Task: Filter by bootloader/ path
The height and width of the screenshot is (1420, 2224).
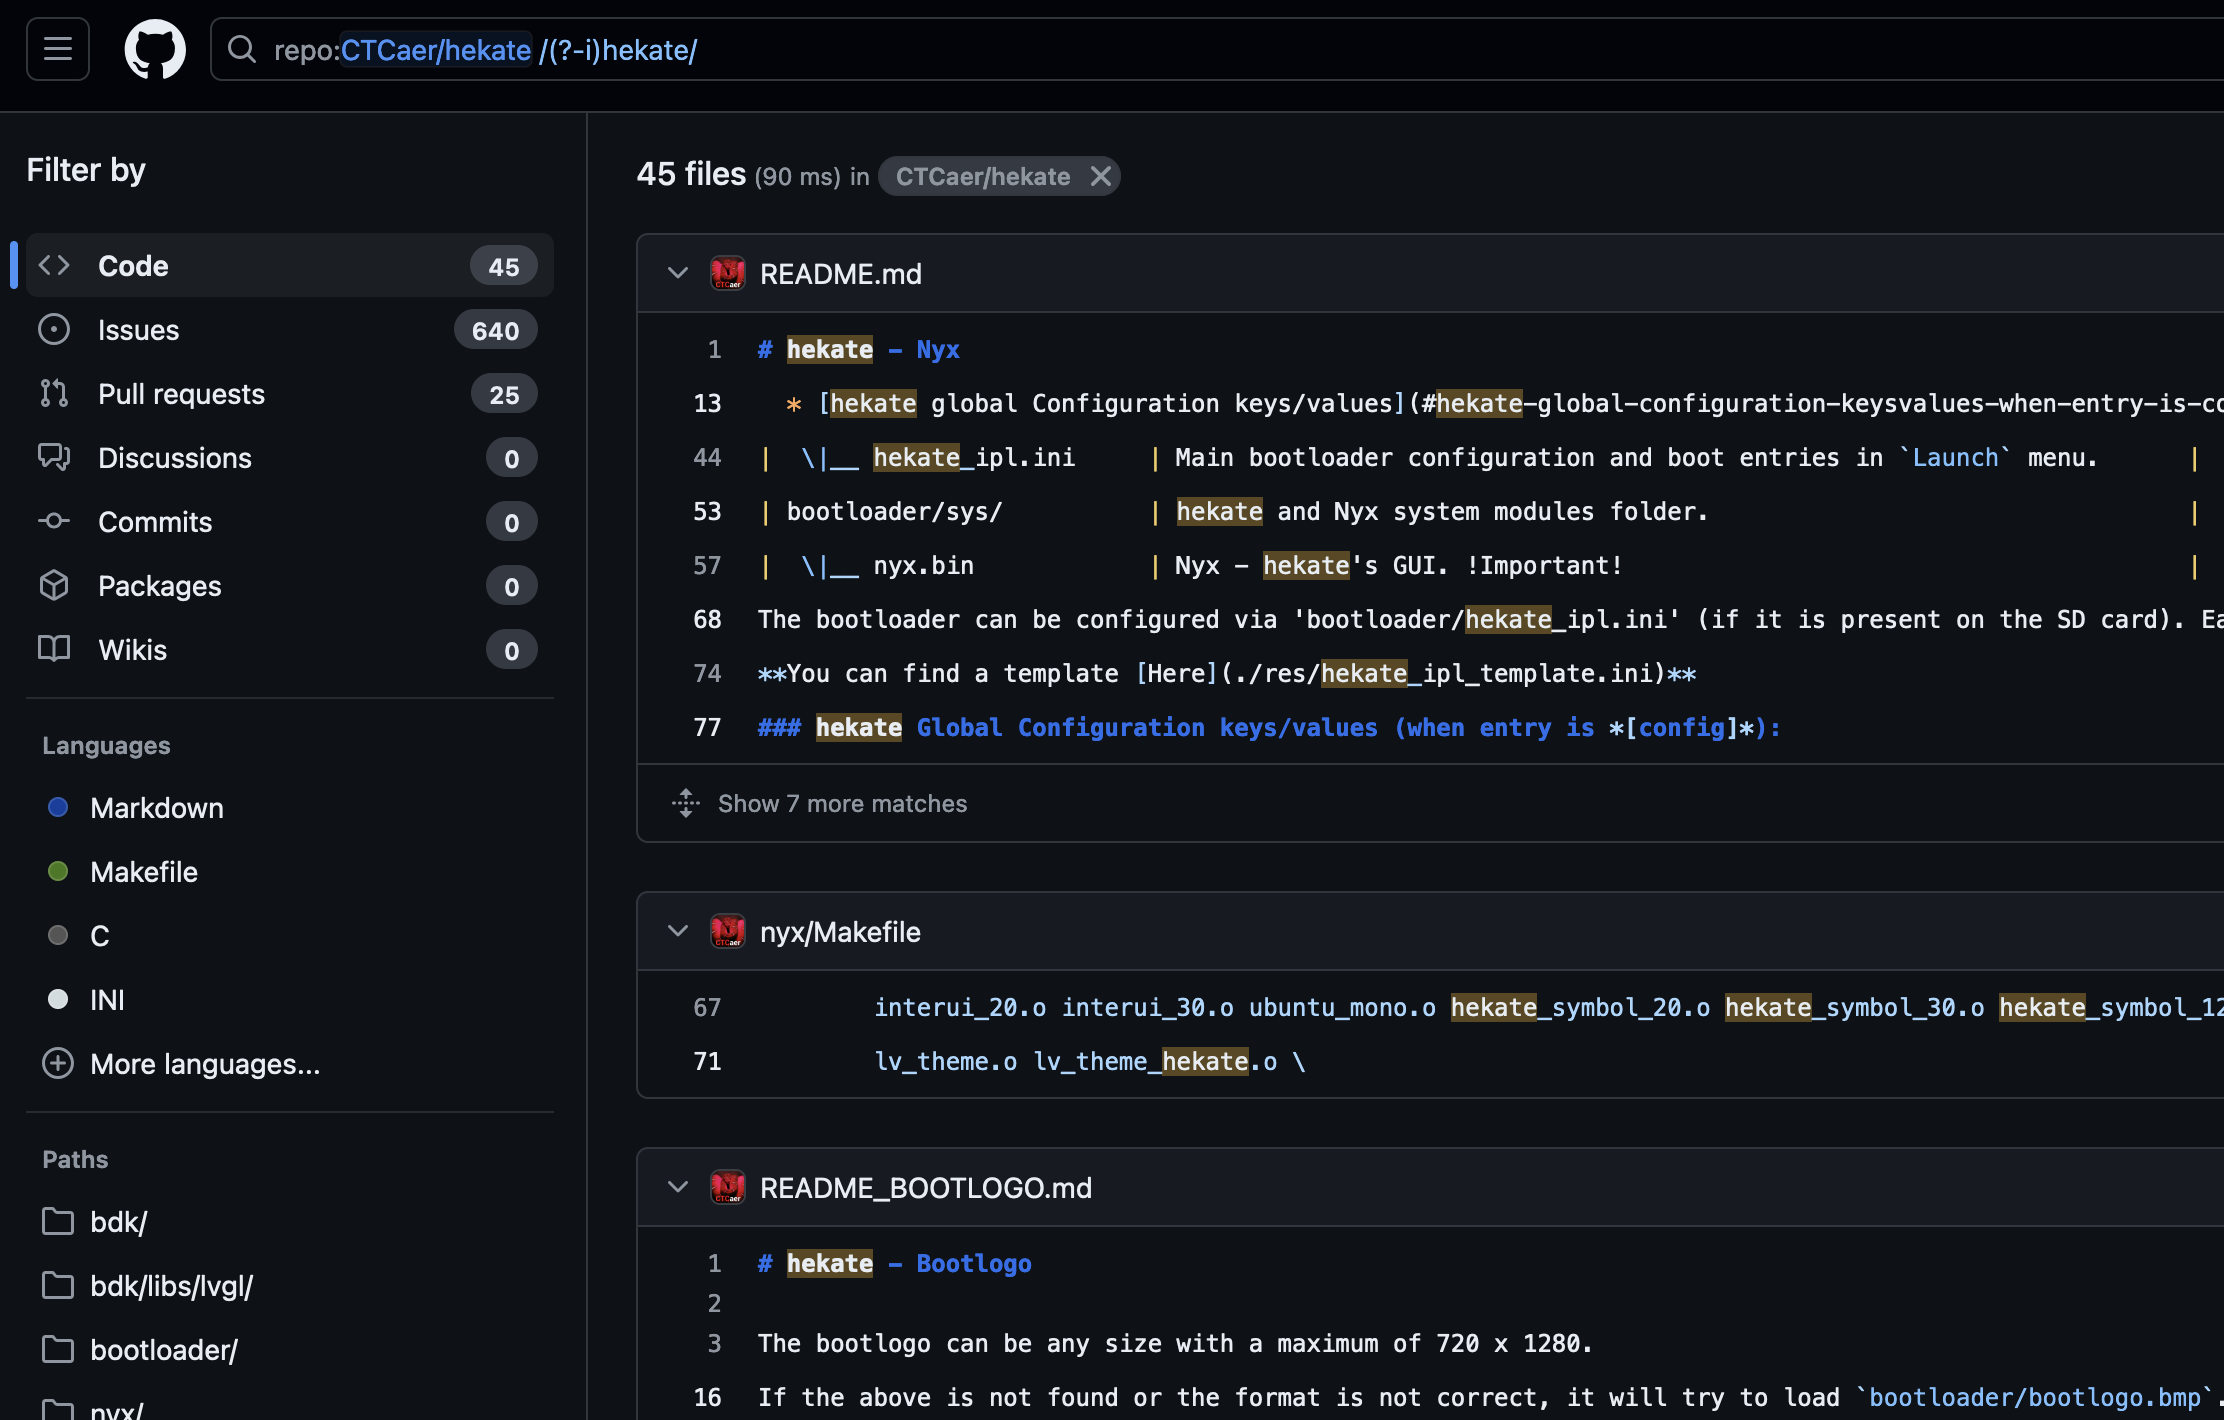Action: [x=164, y=1349]
